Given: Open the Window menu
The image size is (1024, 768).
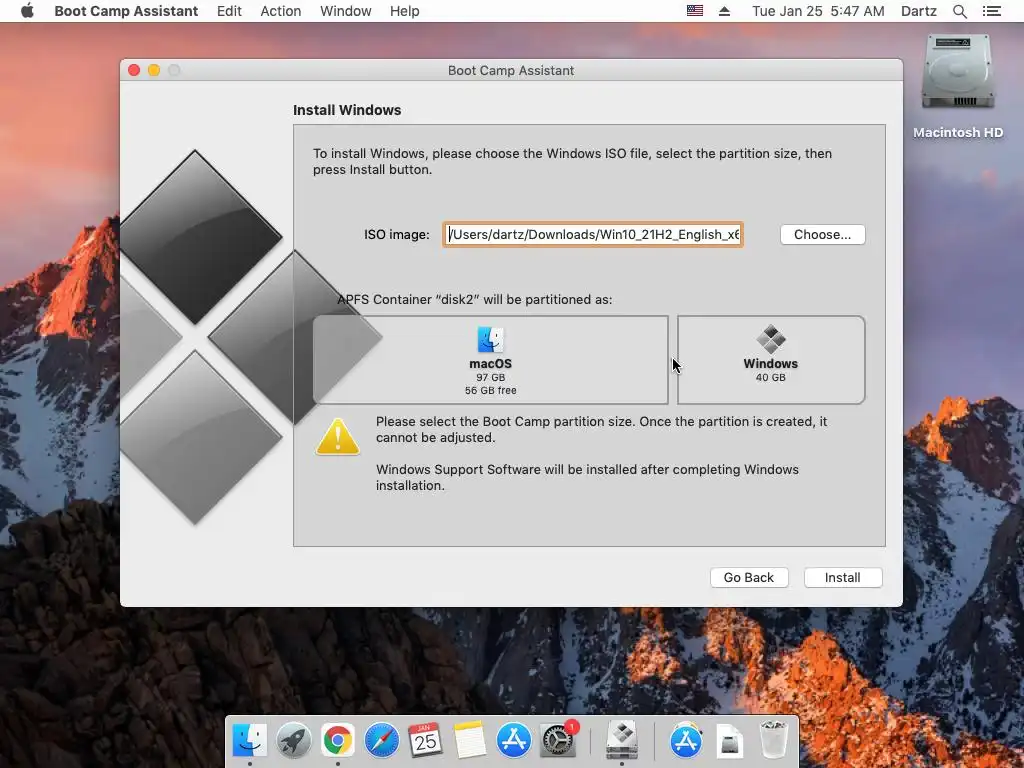Looking at the screenshot, I should 345,11.
